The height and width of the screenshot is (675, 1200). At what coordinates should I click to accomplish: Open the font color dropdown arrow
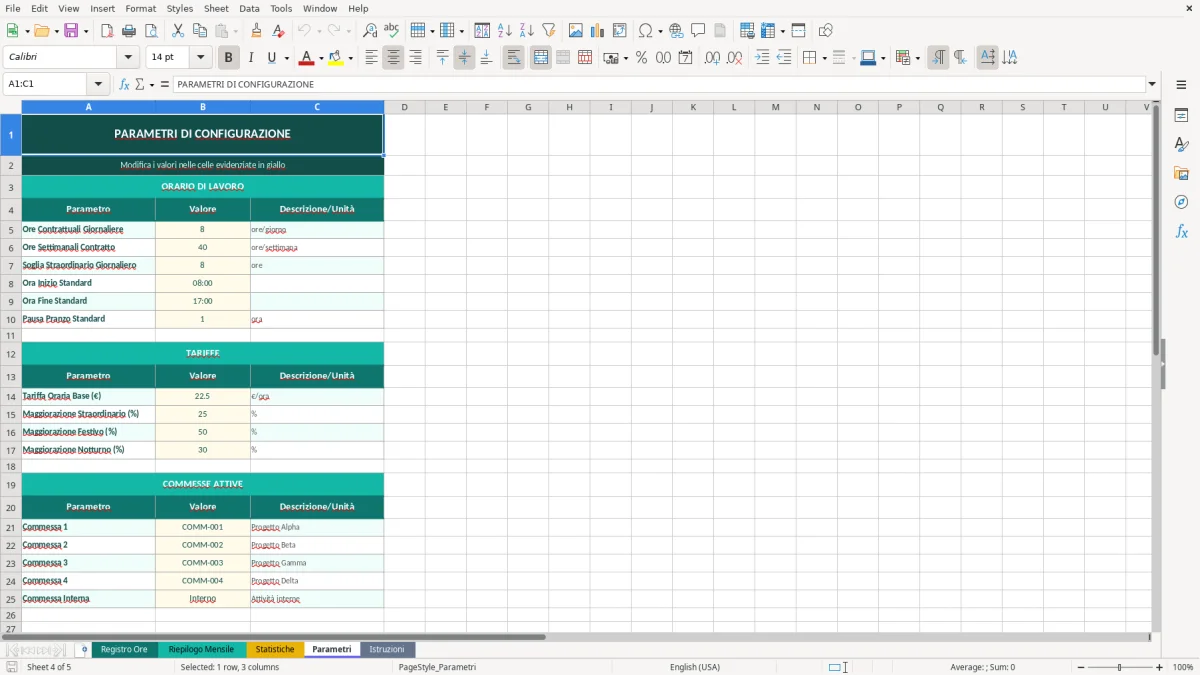321,58
